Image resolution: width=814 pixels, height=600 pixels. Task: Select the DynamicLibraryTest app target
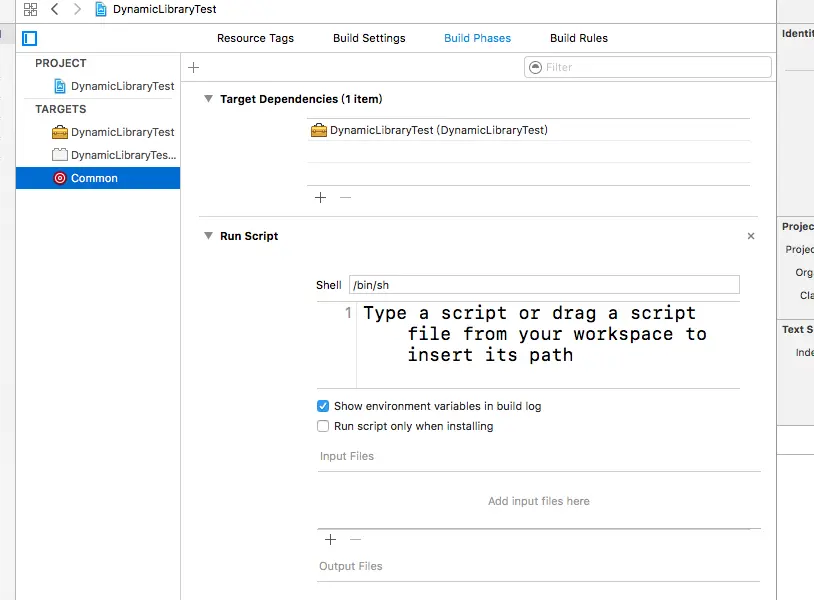pos(98,132)
